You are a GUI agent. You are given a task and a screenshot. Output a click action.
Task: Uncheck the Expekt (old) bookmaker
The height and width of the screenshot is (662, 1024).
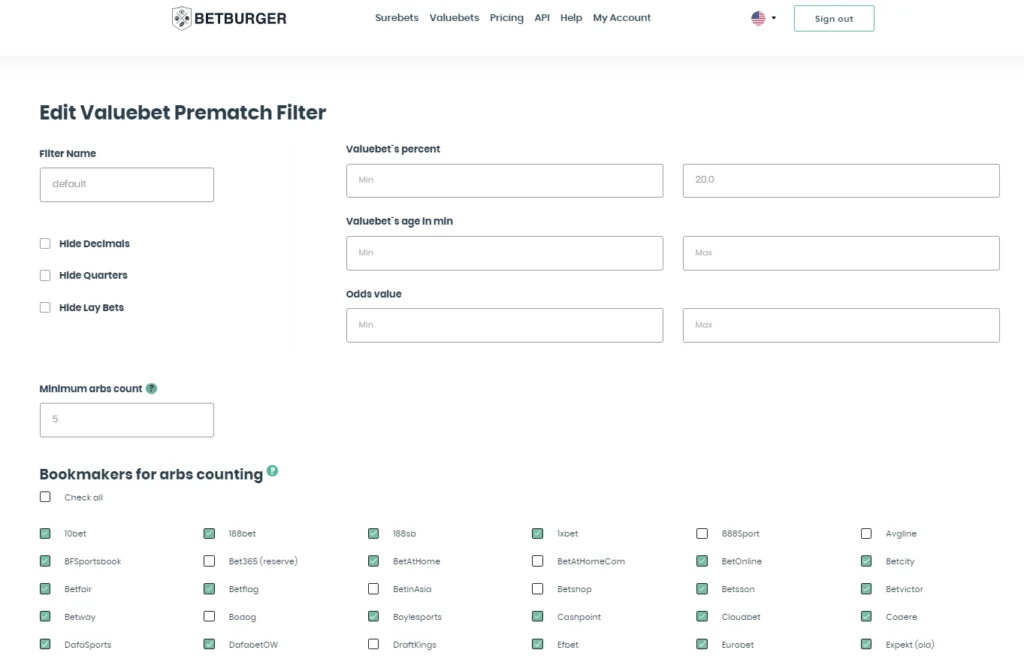pyautogui.click(x=866, y=644)
